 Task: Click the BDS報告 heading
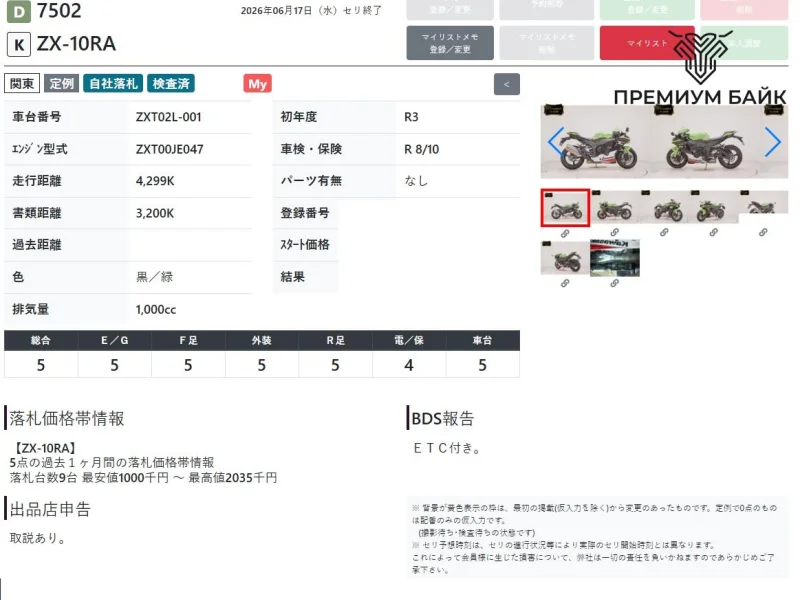443,418
